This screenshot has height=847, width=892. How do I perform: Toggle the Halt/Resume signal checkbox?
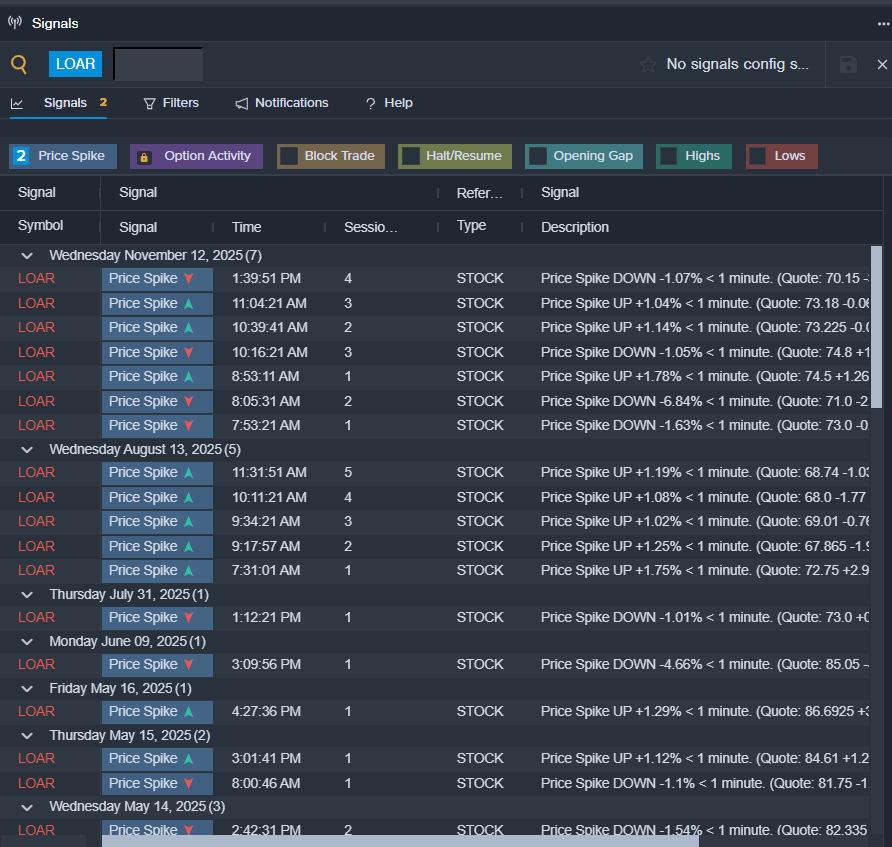click(x=410, y=156)
